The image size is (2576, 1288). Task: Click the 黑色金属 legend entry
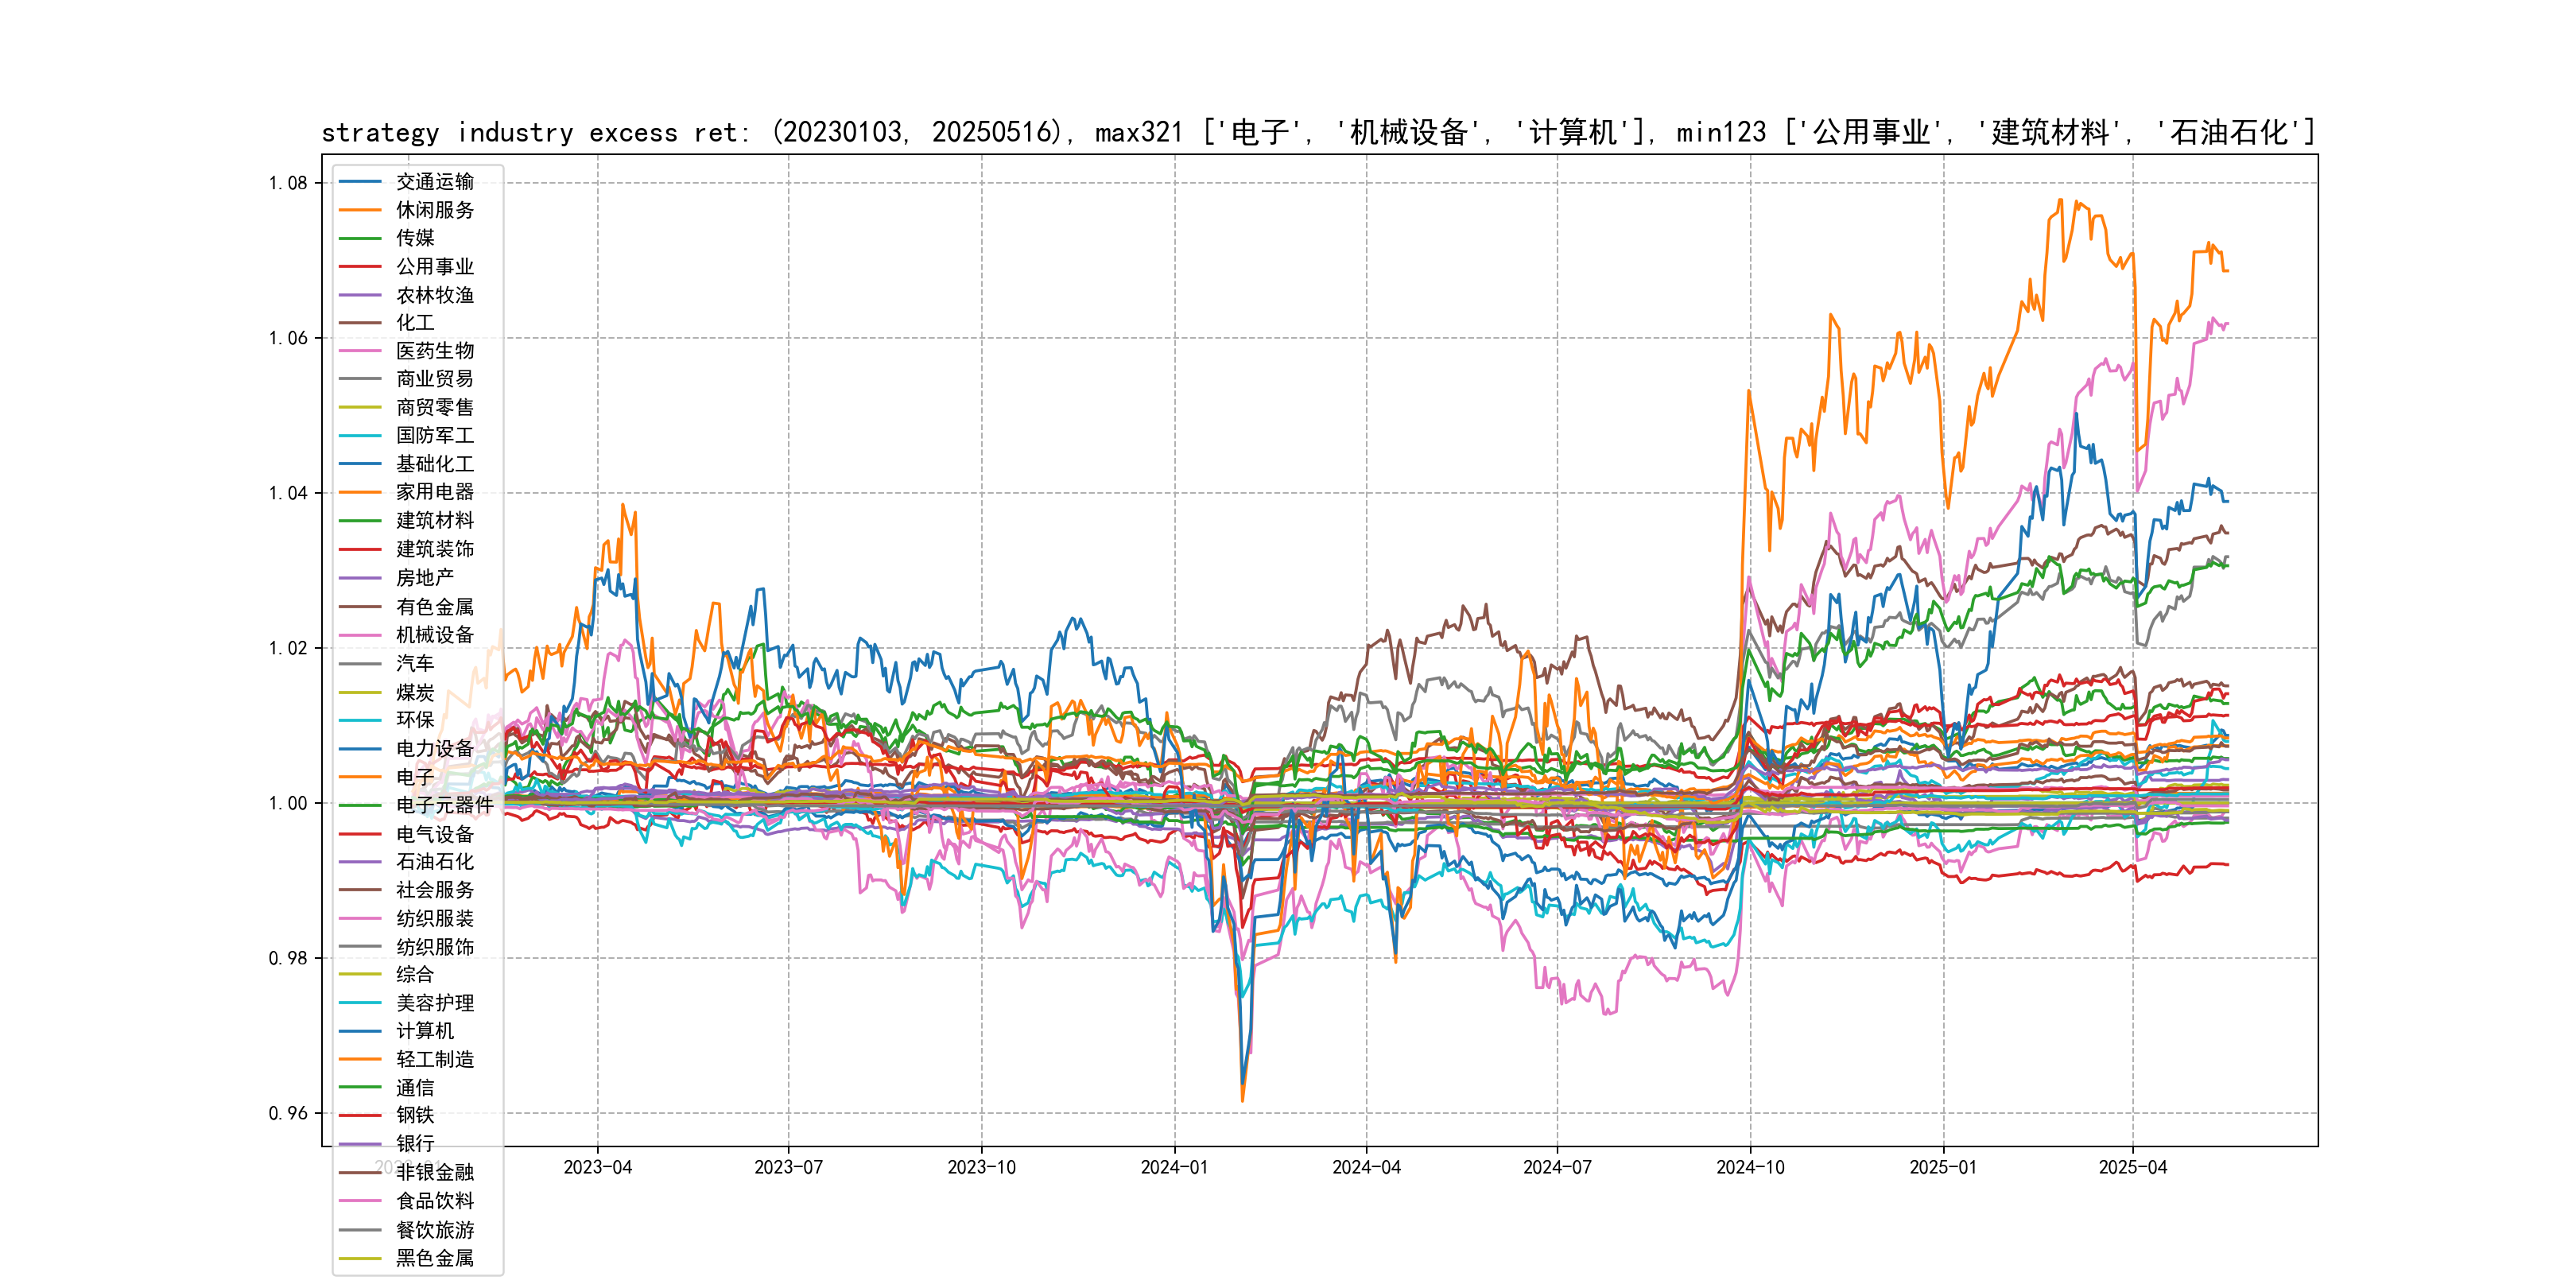[x=434, y=1258]
